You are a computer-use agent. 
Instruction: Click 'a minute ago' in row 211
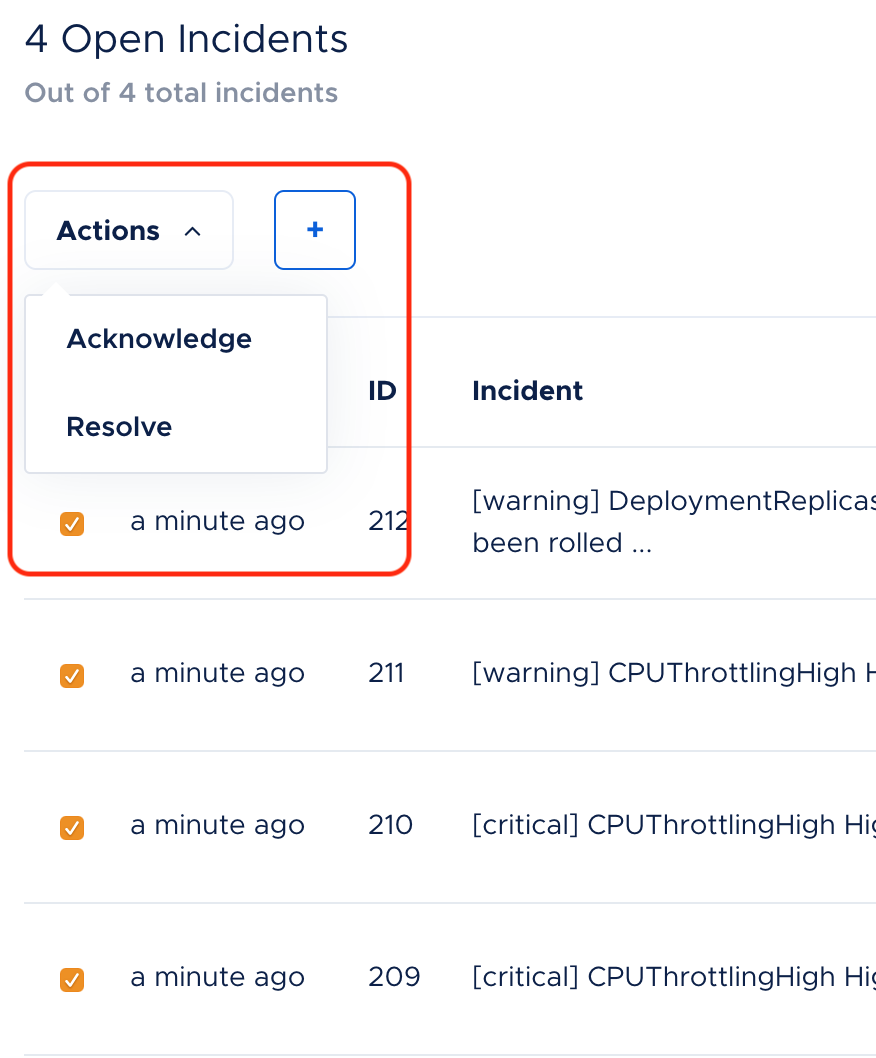(x=217, y=673)
